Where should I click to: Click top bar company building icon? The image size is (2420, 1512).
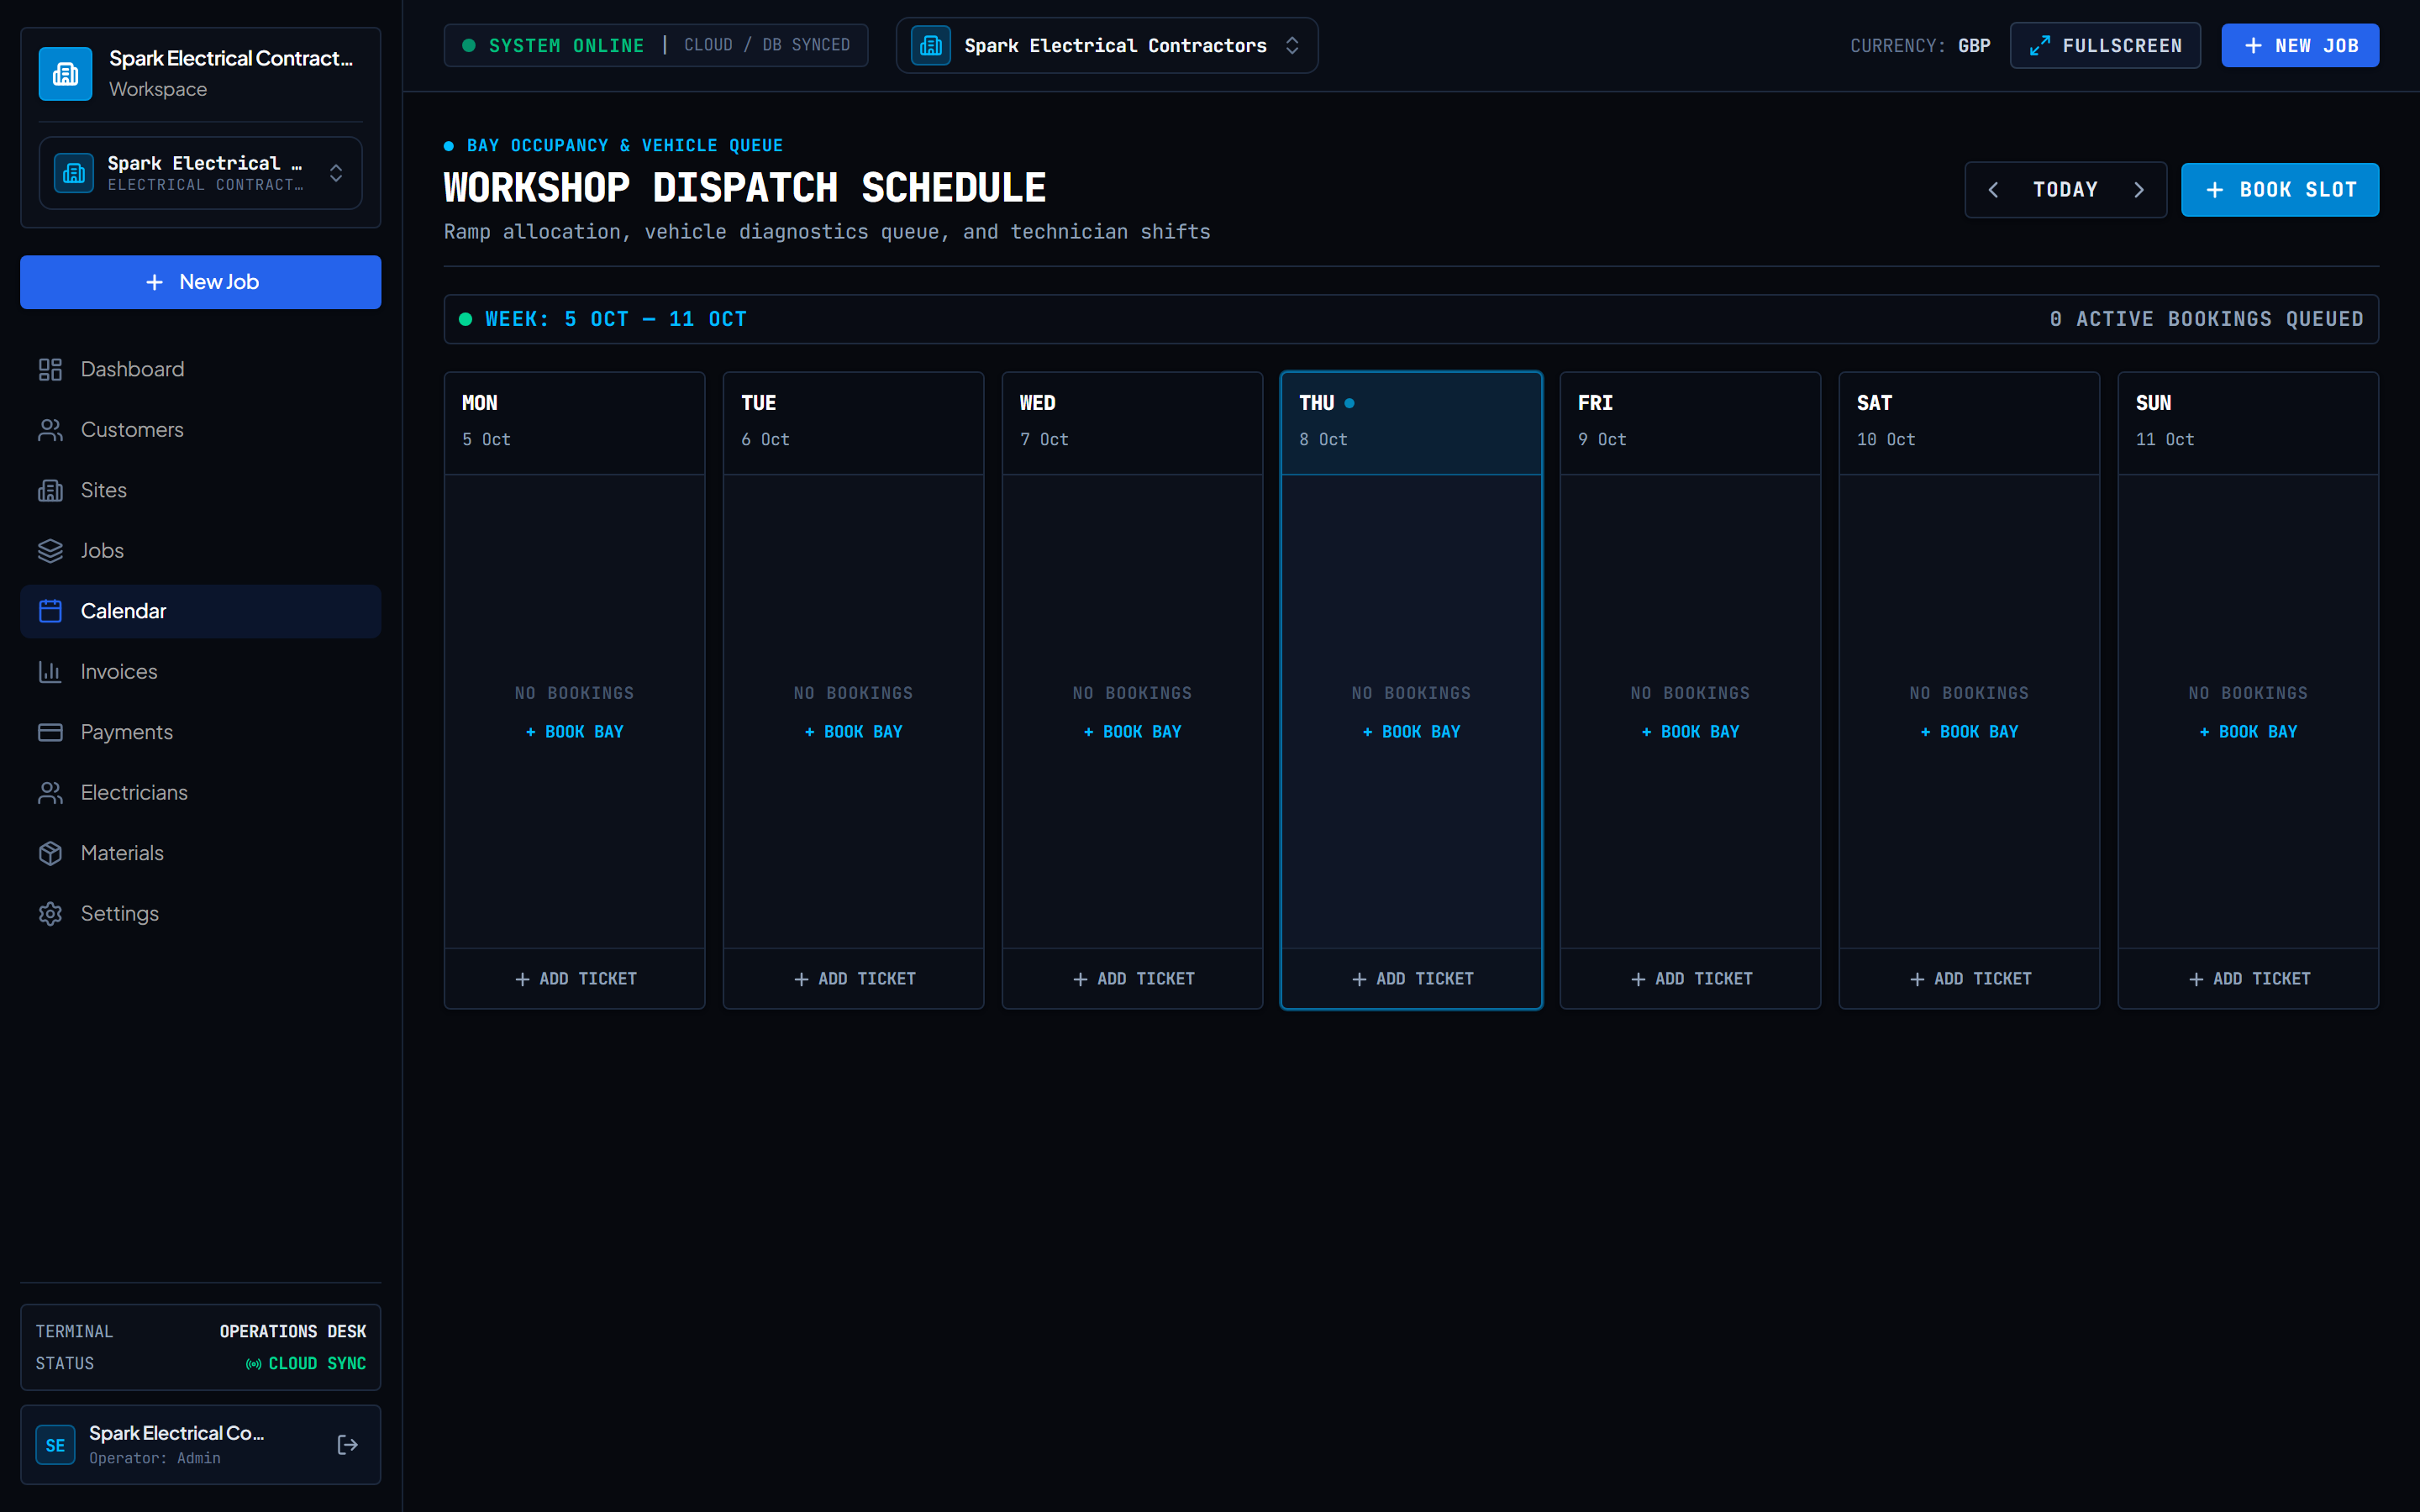pyautogui.click(x=930, y=45)
